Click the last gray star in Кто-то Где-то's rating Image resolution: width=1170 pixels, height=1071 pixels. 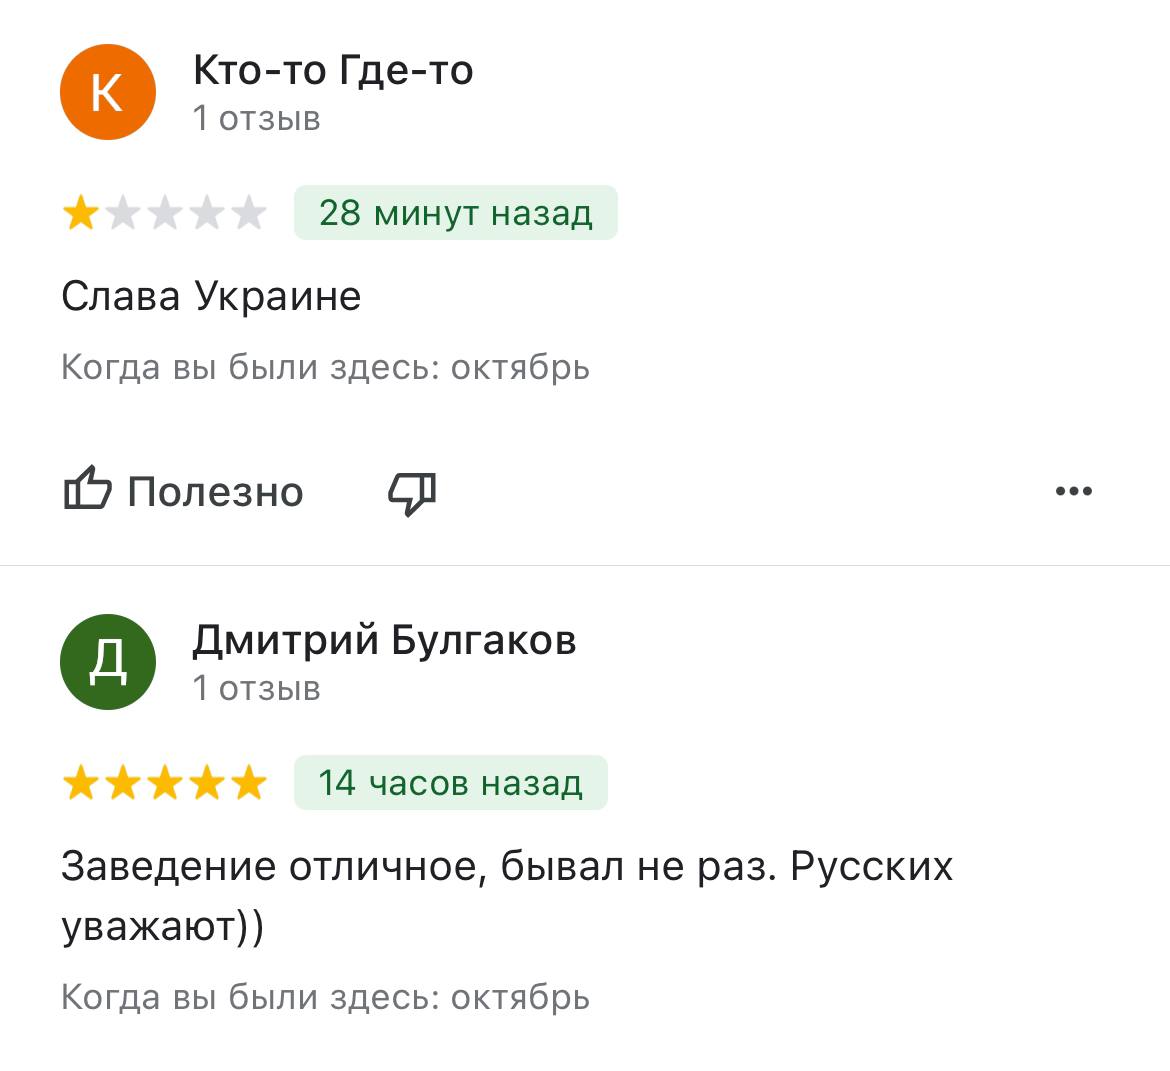coord(249,213)
